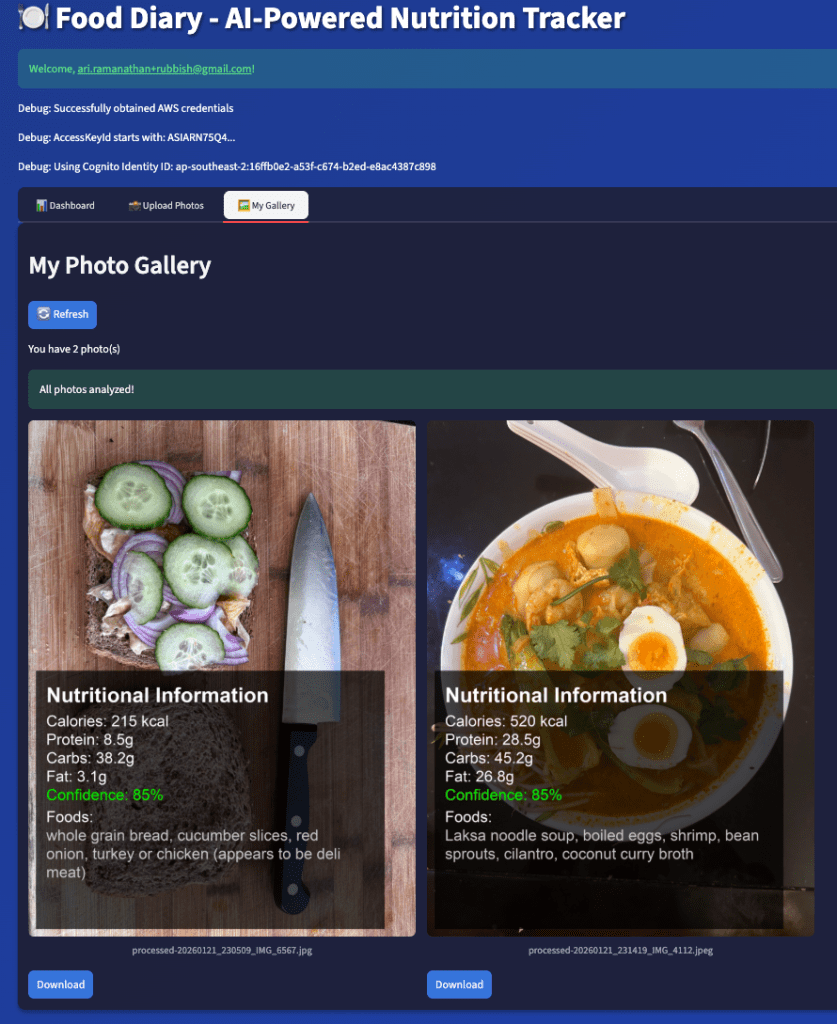Open the welcome email address link
837x1024 pixels.
point(165,69)
